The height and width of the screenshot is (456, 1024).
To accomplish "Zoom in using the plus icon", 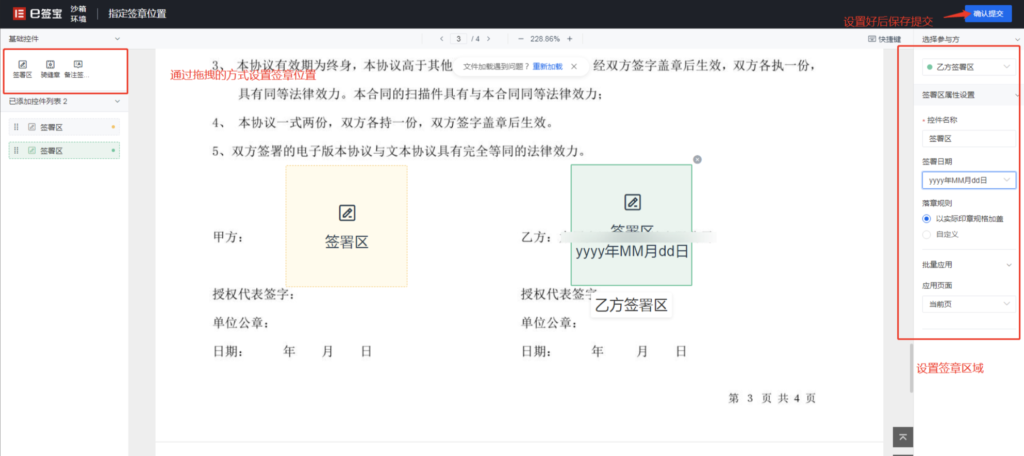I will (570, 39).
